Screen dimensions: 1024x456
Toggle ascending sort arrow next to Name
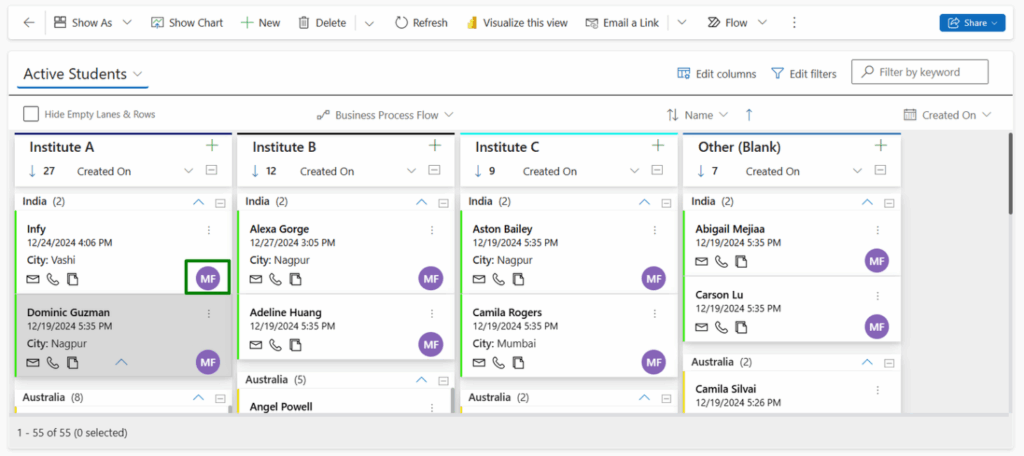pyautogui.click(x=749, y=115)
